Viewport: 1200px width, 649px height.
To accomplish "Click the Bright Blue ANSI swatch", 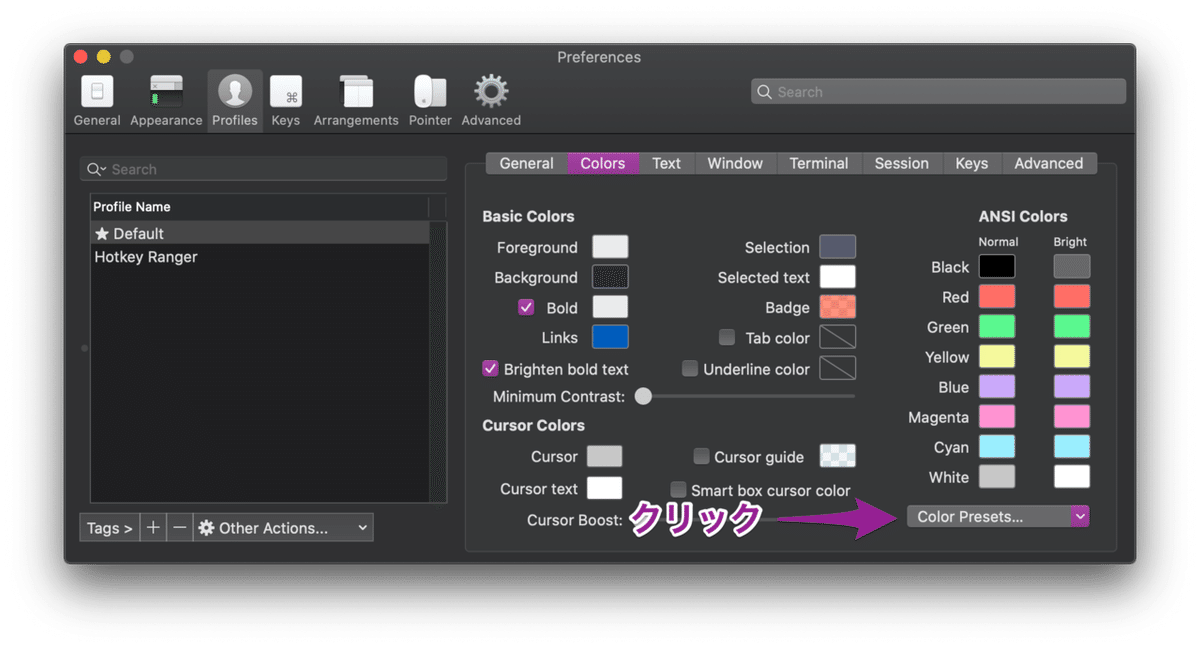I will pyautogui.click(x=1072, y=386).
